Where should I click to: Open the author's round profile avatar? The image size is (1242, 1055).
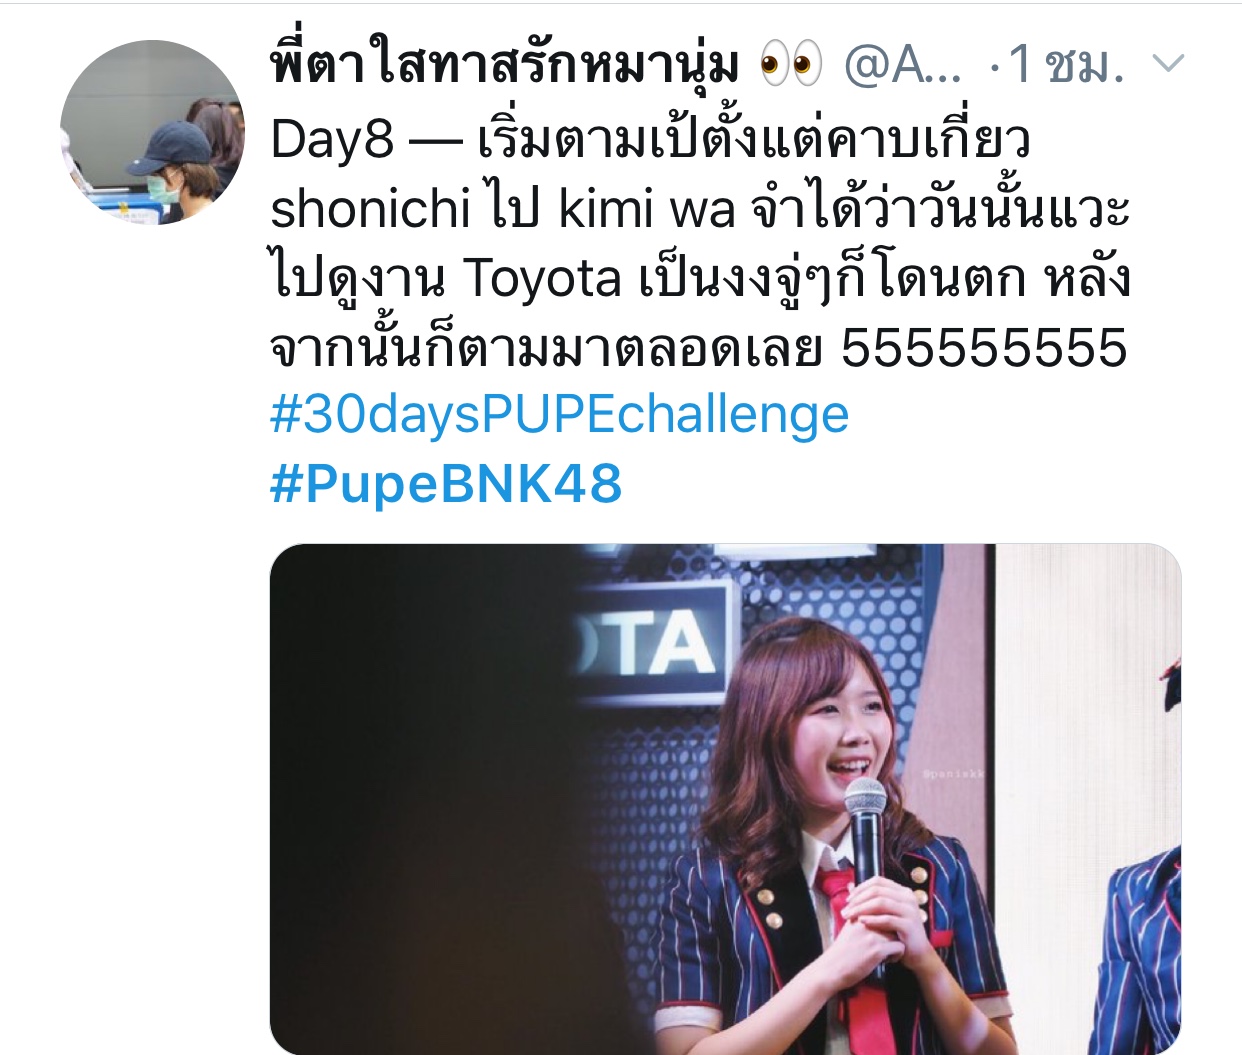point(152,132)
